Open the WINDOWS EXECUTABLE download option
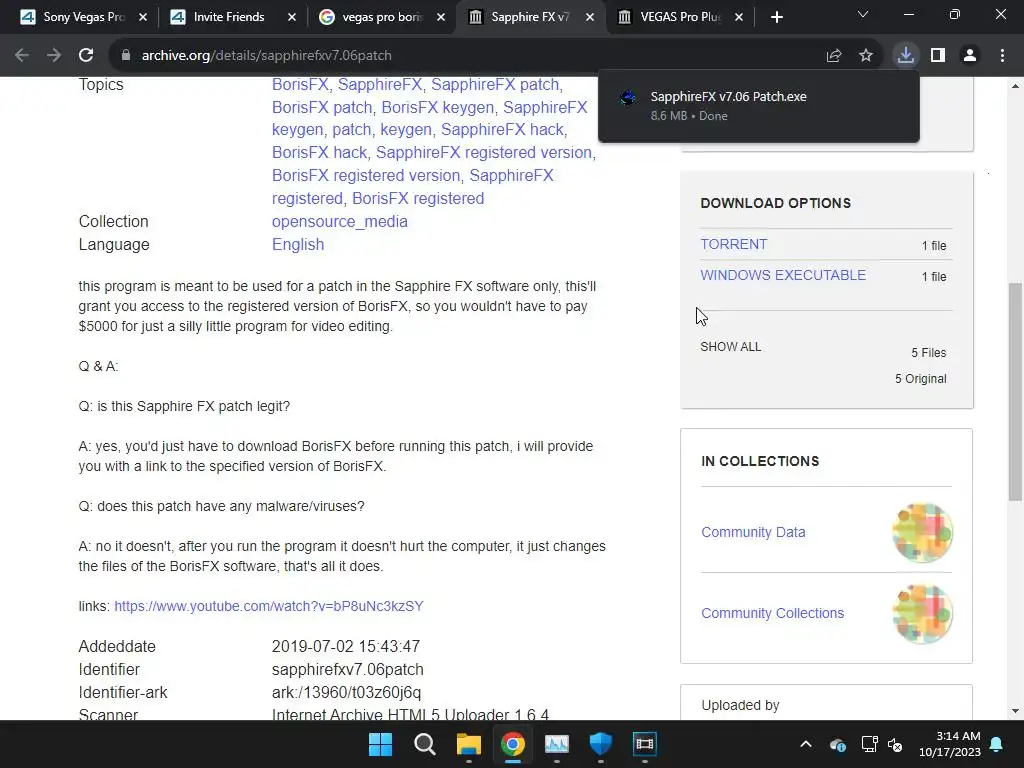Screen dimensions: 1024x768 [x=783, y=275]
